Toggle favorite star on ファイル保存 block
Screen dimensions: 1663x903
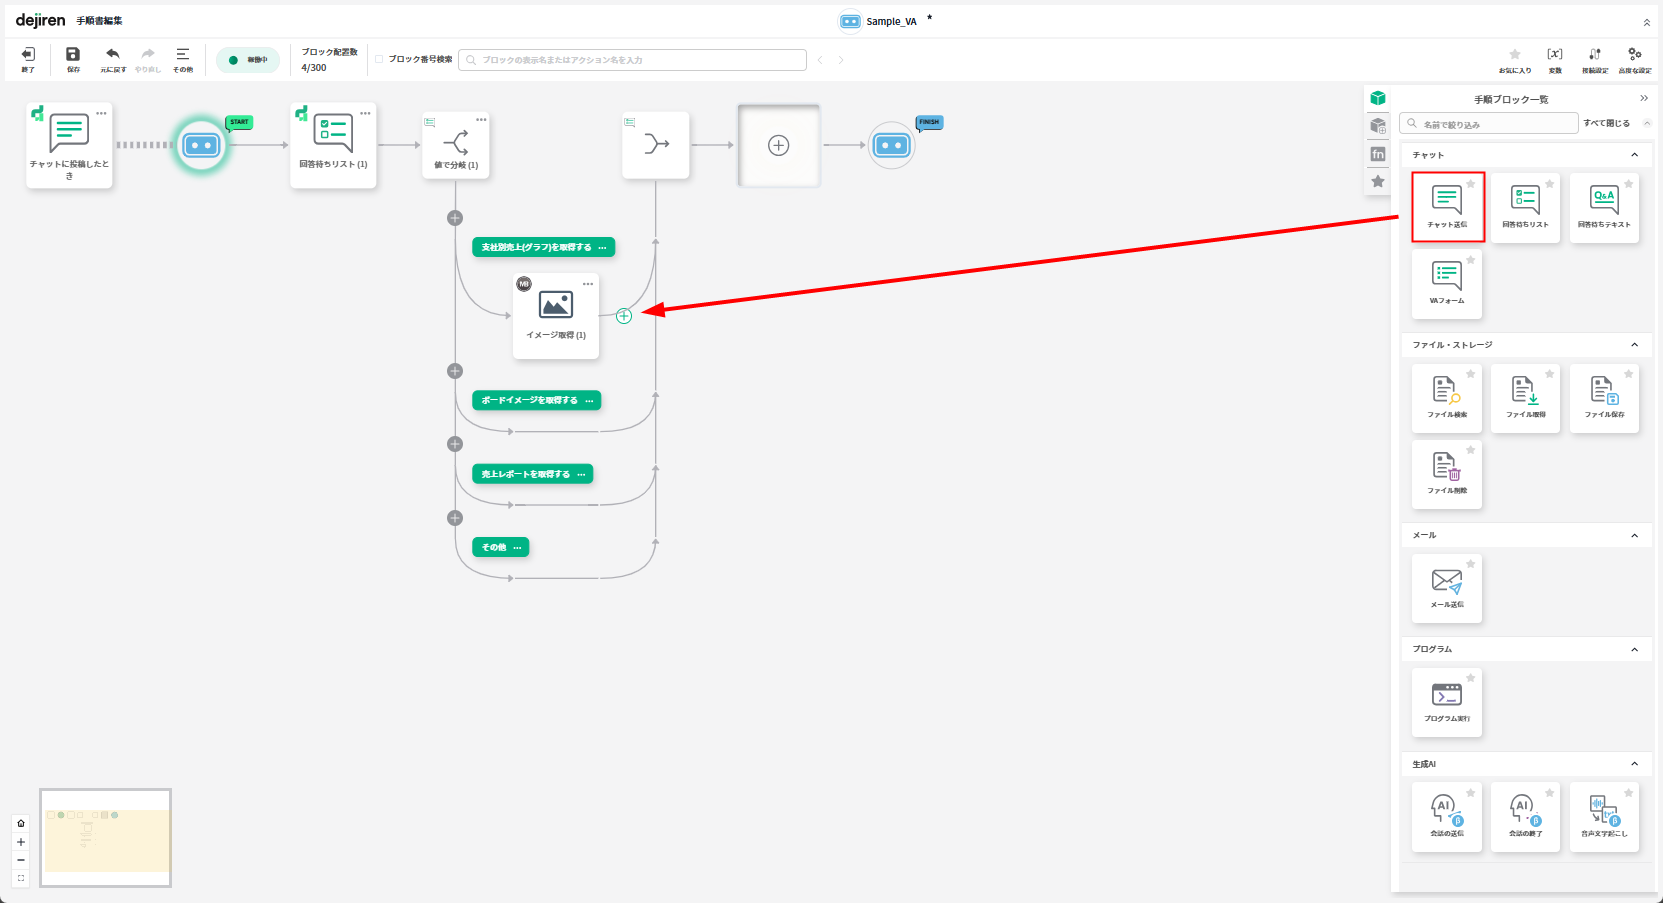click(1628, 374)
